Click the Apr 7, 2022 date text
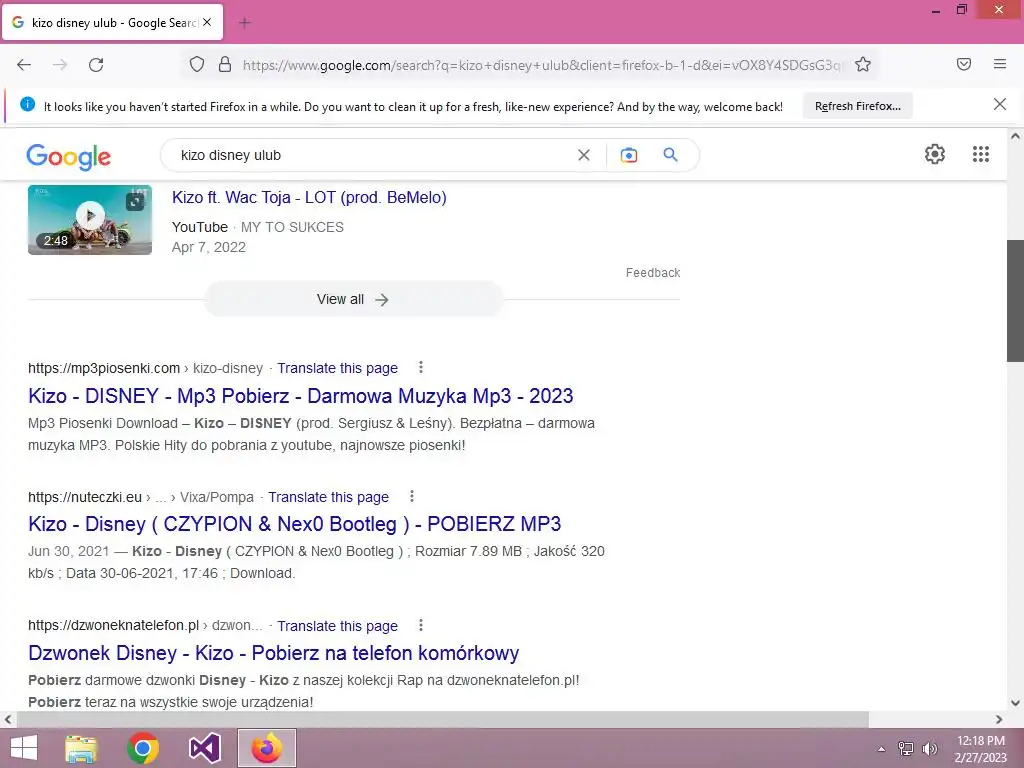 (209, 248)
